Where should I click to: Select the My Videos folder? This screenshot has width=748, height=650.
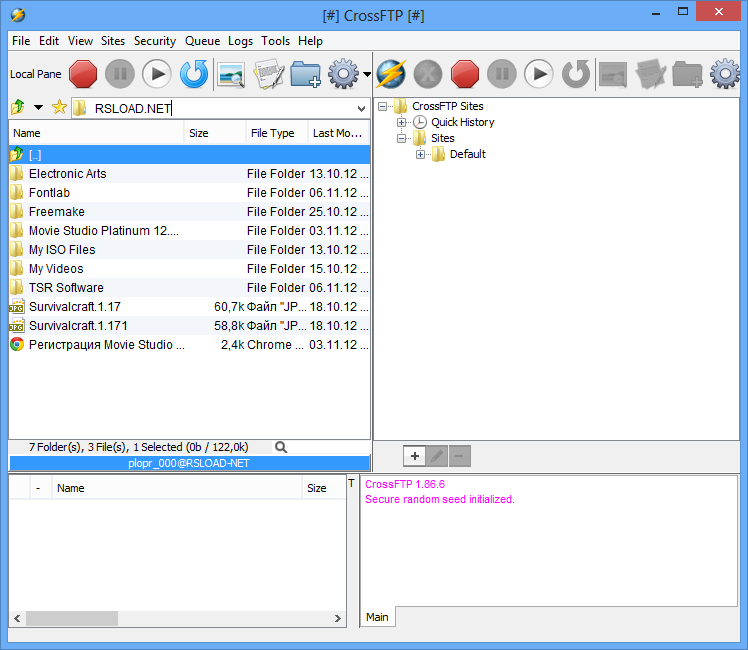(189, 269)
